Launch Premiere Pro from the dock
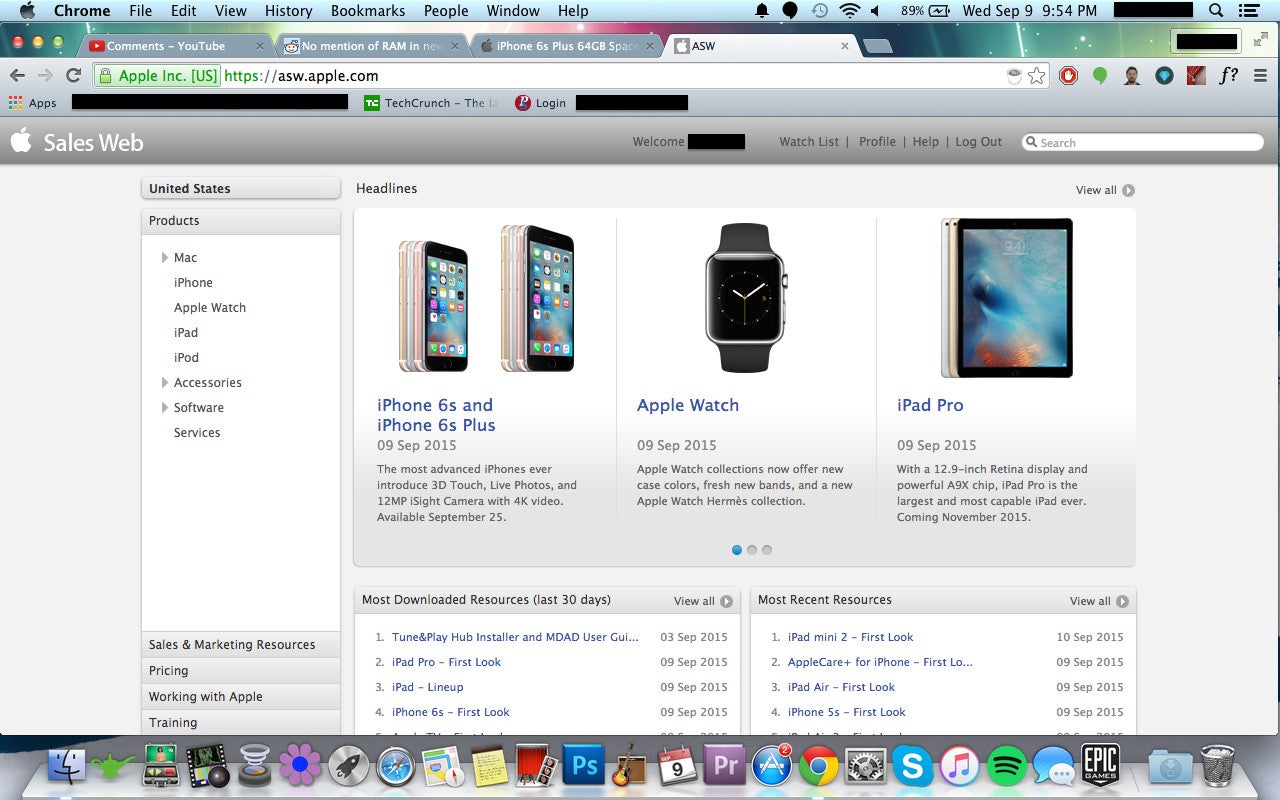This screenshot has height=800, width=1280. [725, 767]
